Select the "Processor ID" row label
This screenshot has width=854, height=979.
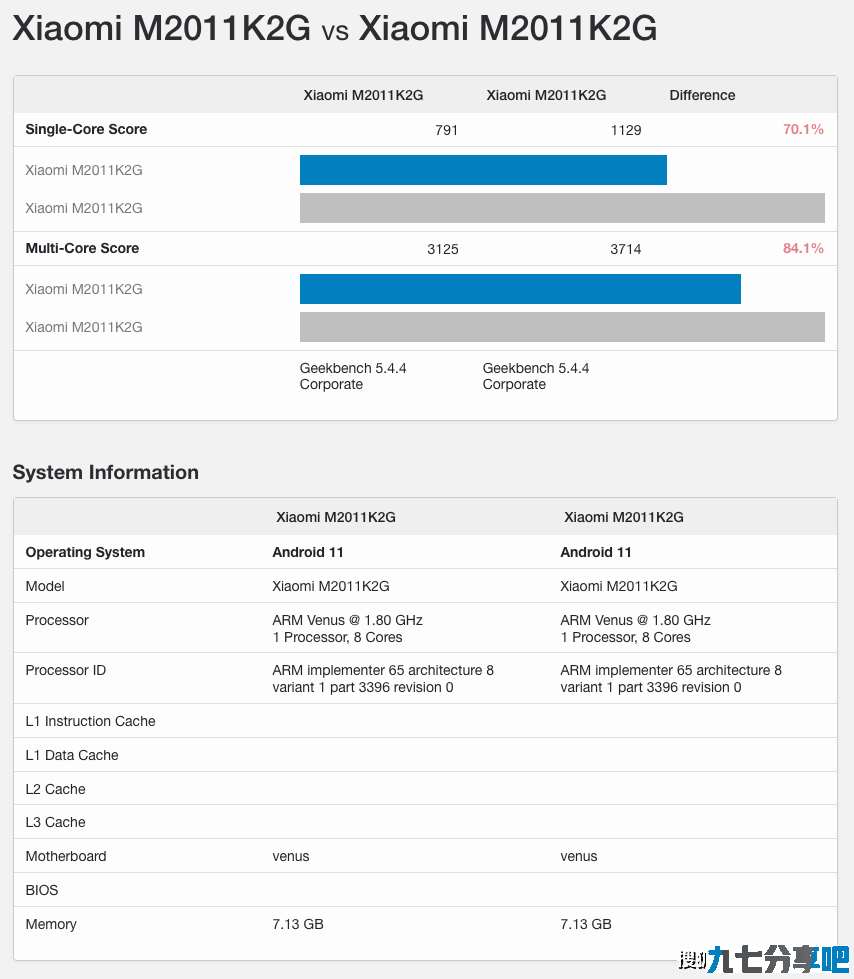(66, 670)
